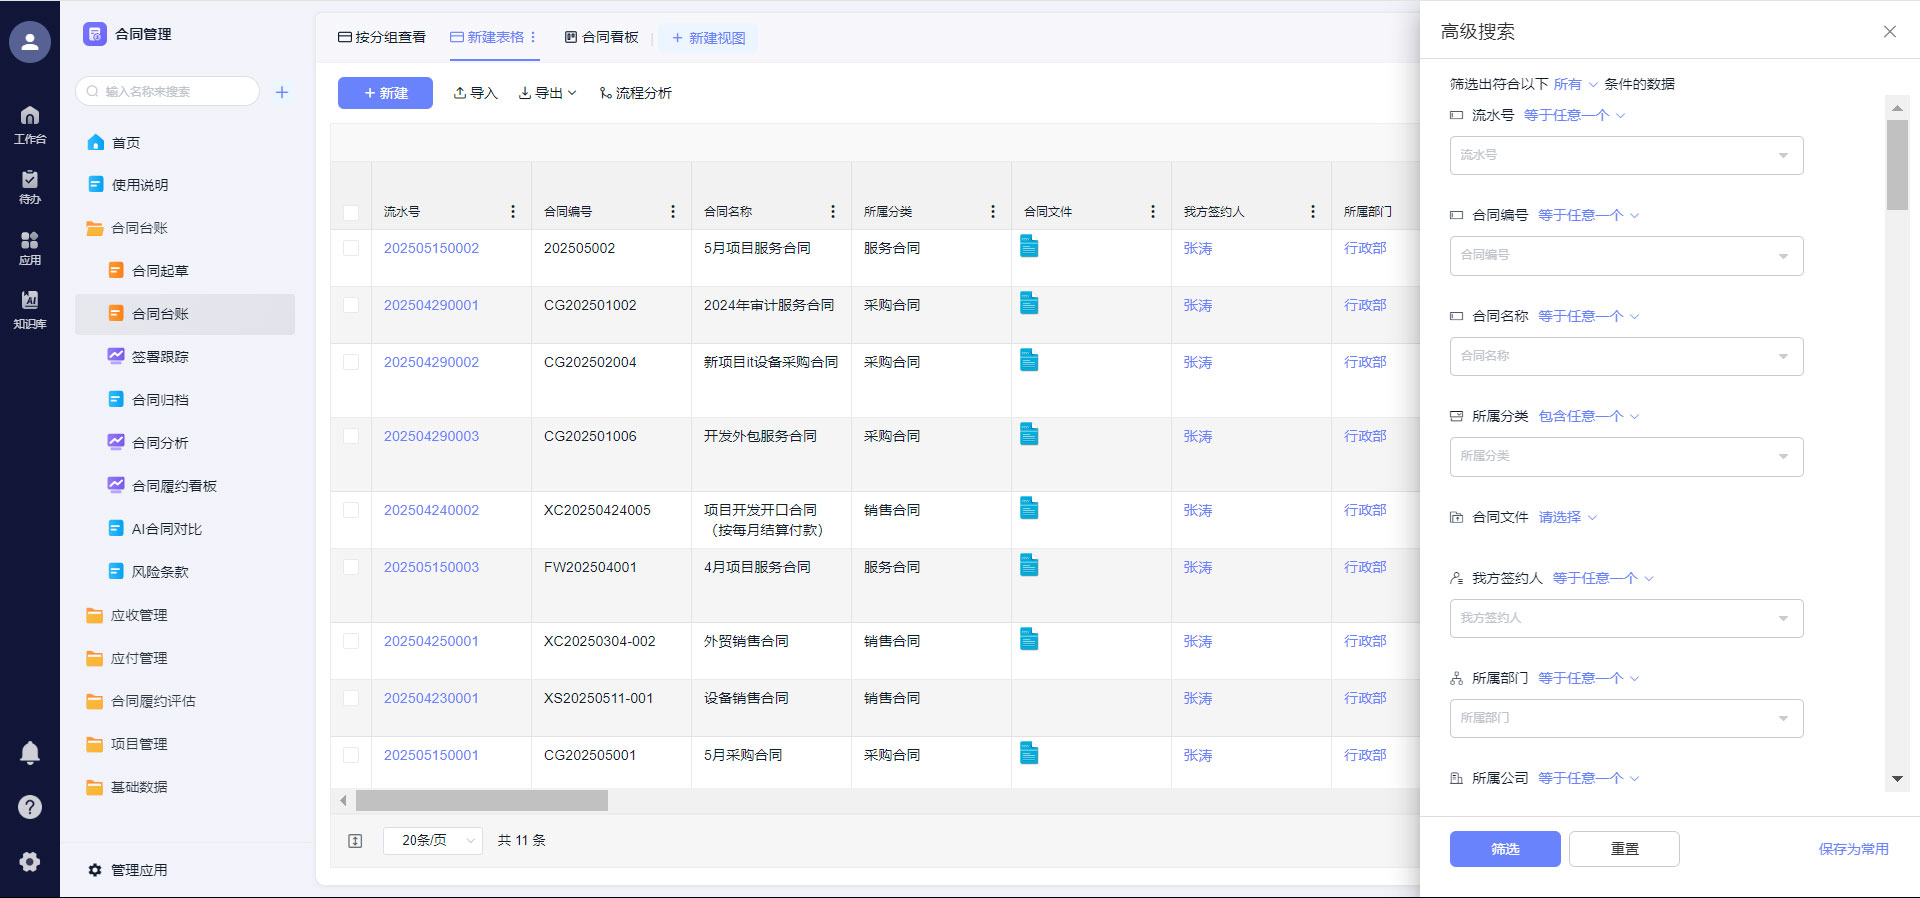Open the settings gear icon in sidebar
Viewport: 1920px width, 898px height.
click(30, 861)
